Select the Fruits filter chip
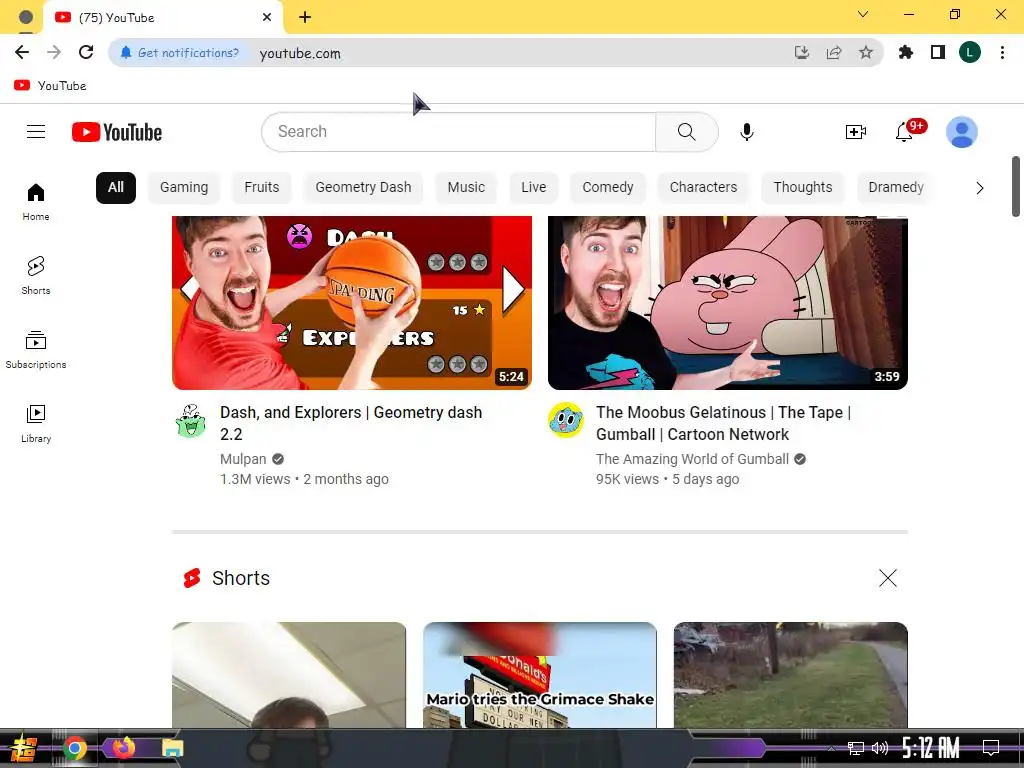 [262, 187]
